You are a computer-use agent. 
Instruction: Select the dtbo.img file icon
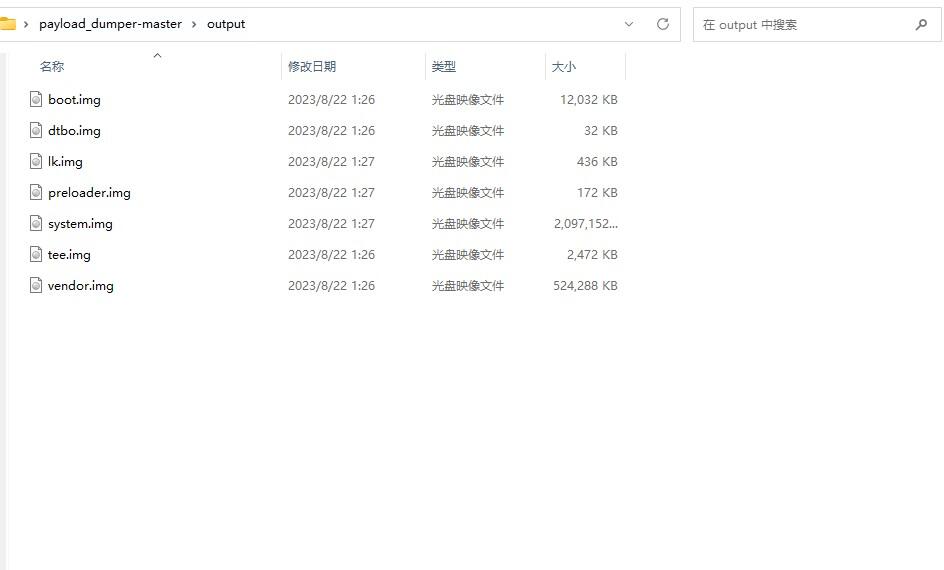pyautogui.click(x=36, y=131)
